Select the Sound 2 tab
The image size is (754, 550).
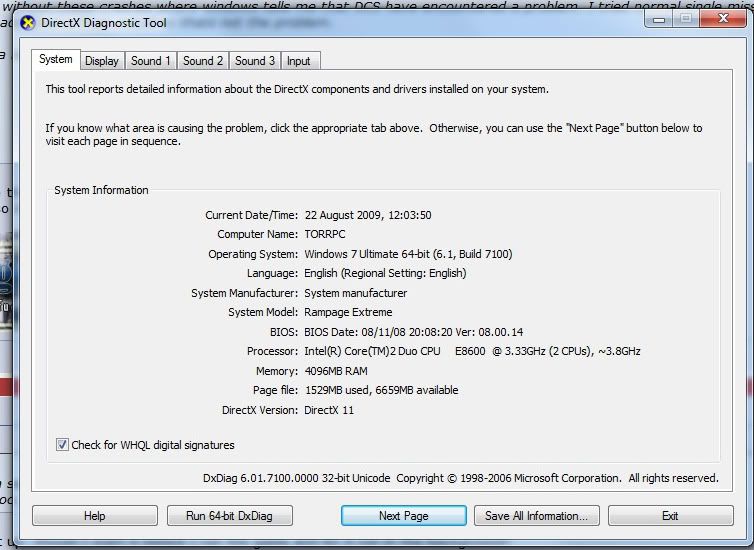203,61
